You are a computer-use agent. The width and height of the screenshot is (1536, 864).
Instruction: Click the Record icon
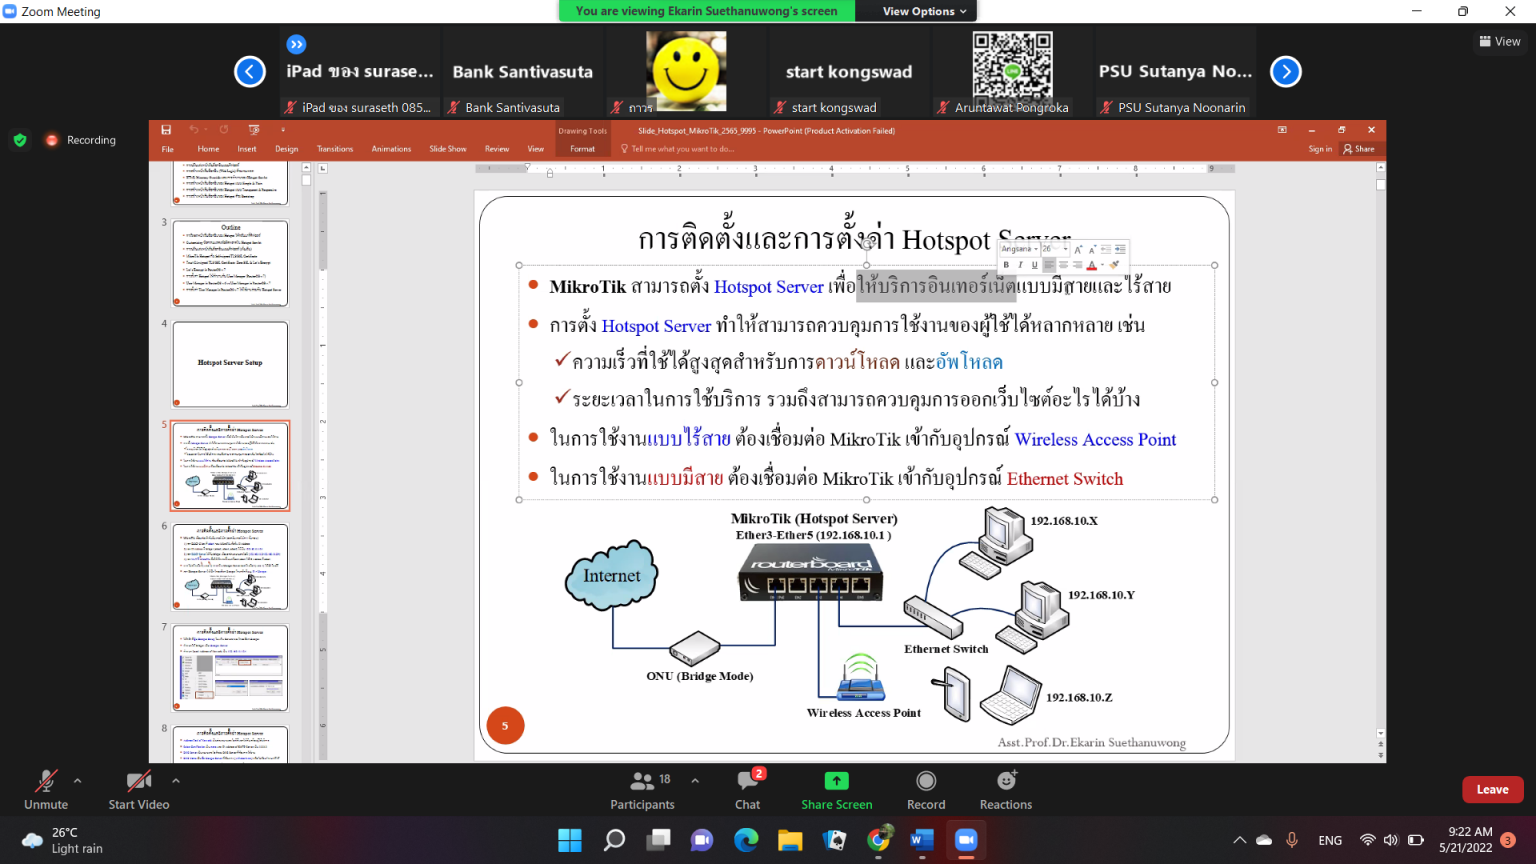click(926, 781)
